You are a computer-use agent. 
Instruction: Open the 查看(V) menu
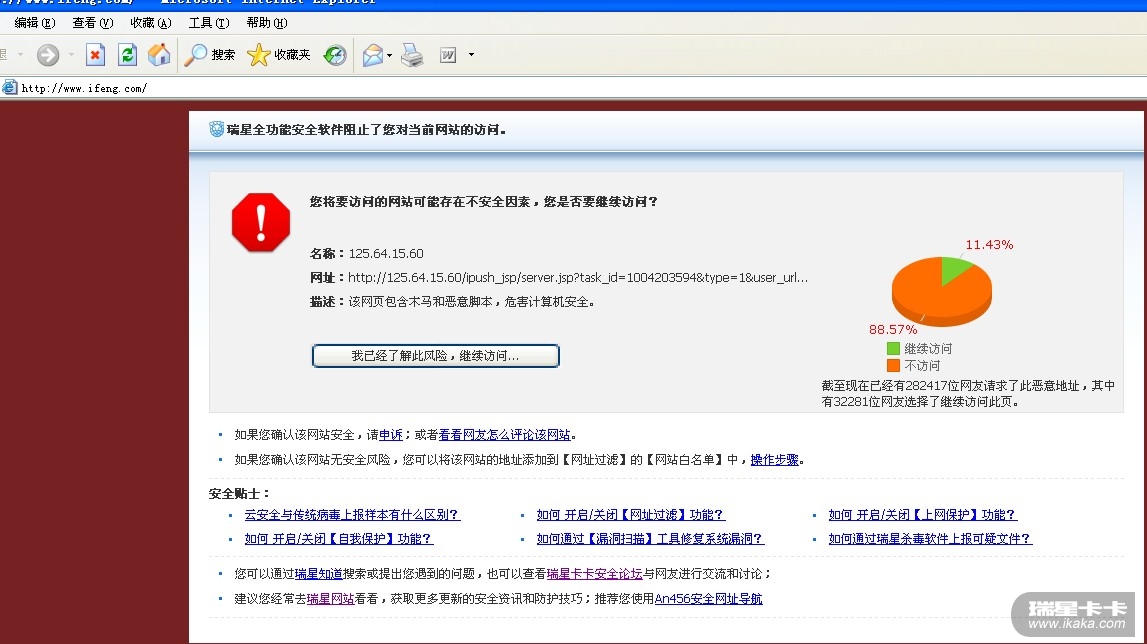(x=93, y=23)
